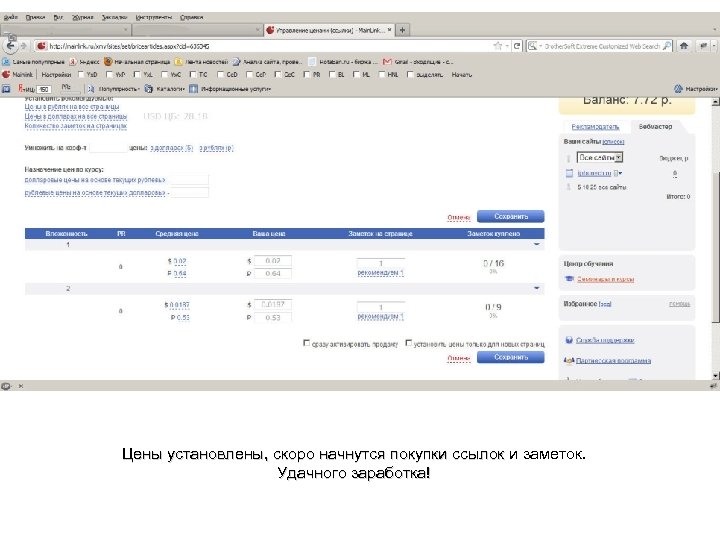720x540 pixels.
Task: Open the Самые популярные bookmark
Action: pyautogui.click(x=34, y=62)
